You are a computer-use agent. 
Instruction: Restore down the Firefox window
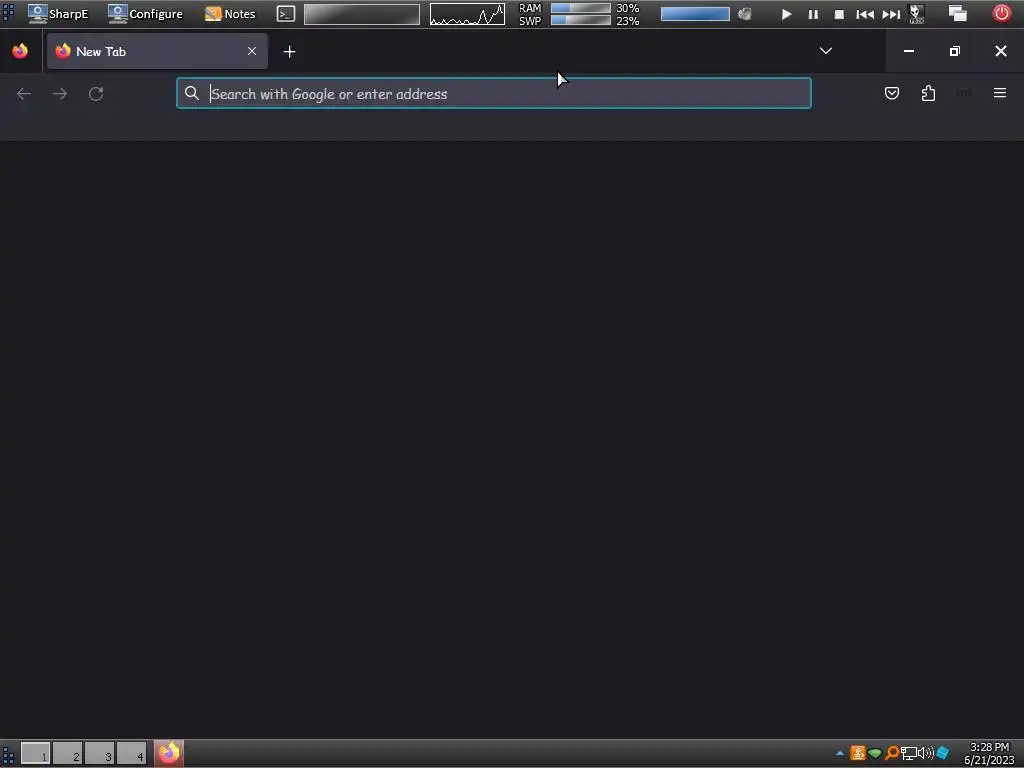[955, 51]
